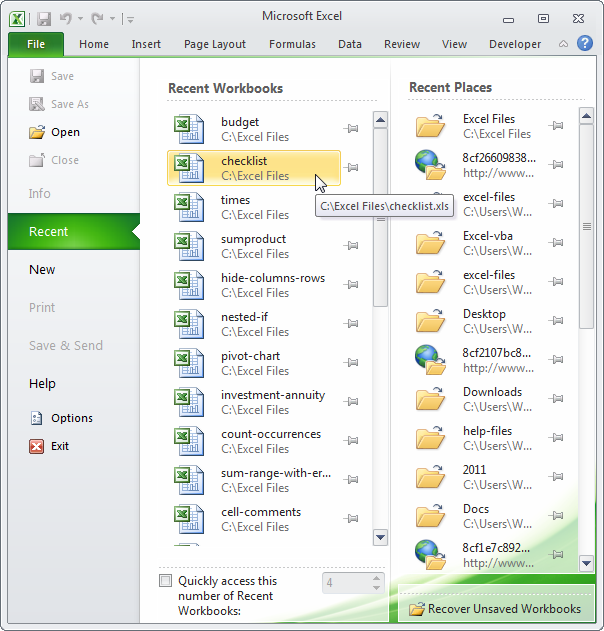This screenshot has height=631, width=604.
Task: Open the Customize Quick Access Toolbar dropdown
Action: click(x=130, y=19)
